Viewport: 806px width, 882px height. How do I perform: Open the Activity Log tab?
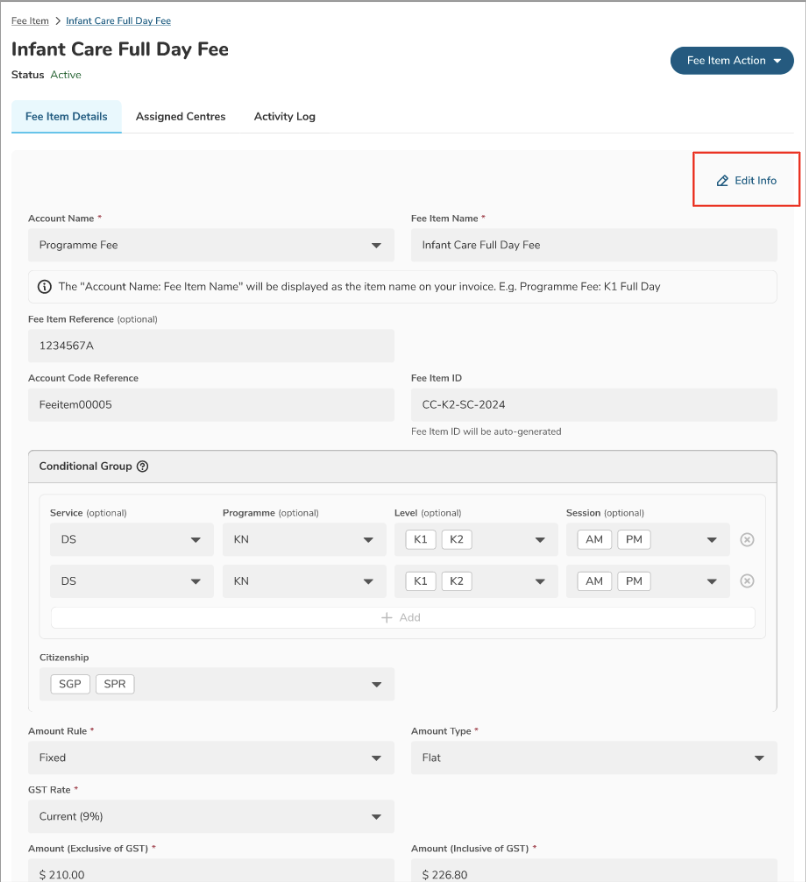tap(284, 117)
